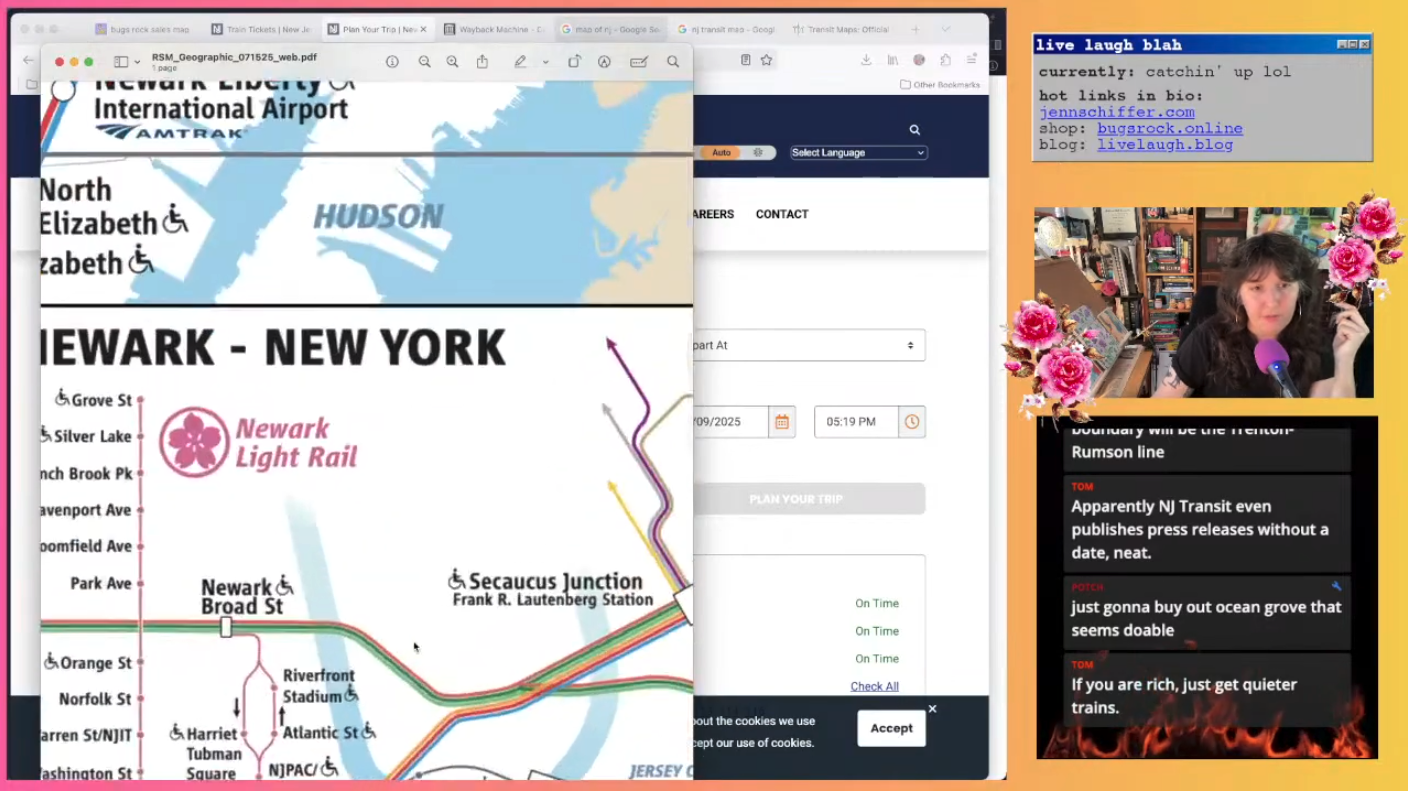The height and width of the screenshot is (791, 1408).
Task: Open the Select Language dropdown
Action: point(857,152)
